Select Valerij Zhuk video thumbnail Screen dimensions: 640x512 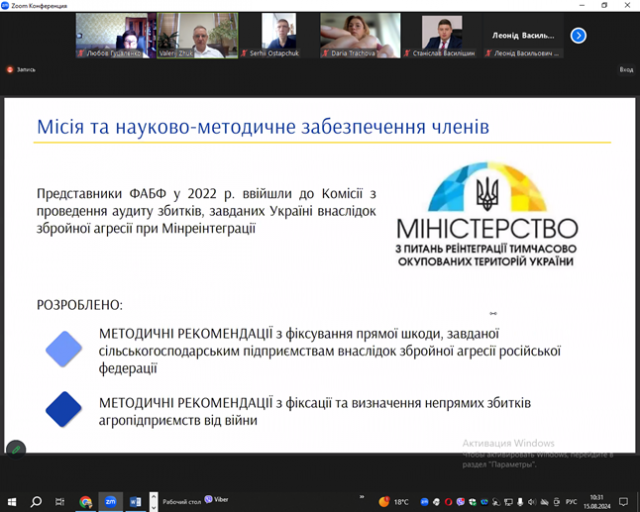point(198,36)
